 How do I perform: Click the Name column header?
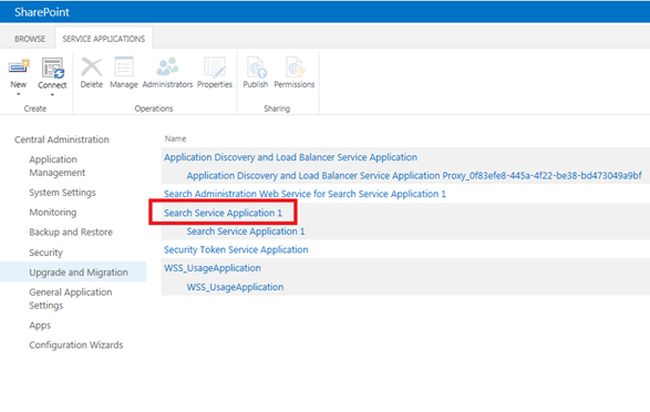(175, 138)
